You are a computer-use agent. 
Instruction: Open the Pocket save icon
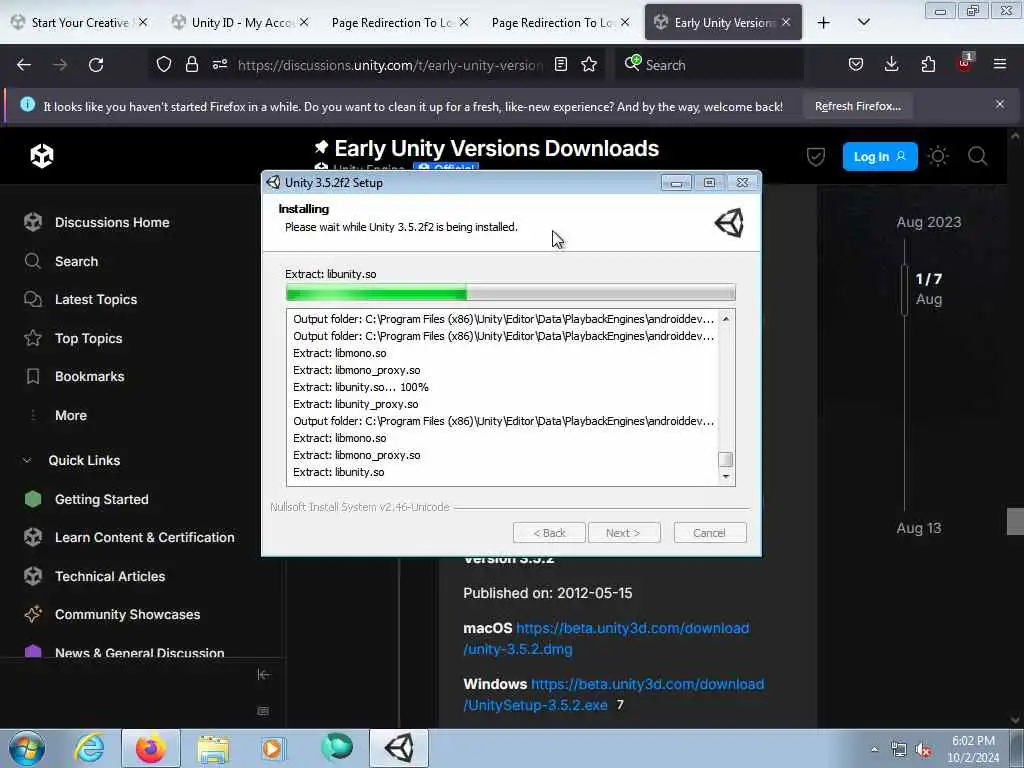pyautogui.click(x=856, y=64)
